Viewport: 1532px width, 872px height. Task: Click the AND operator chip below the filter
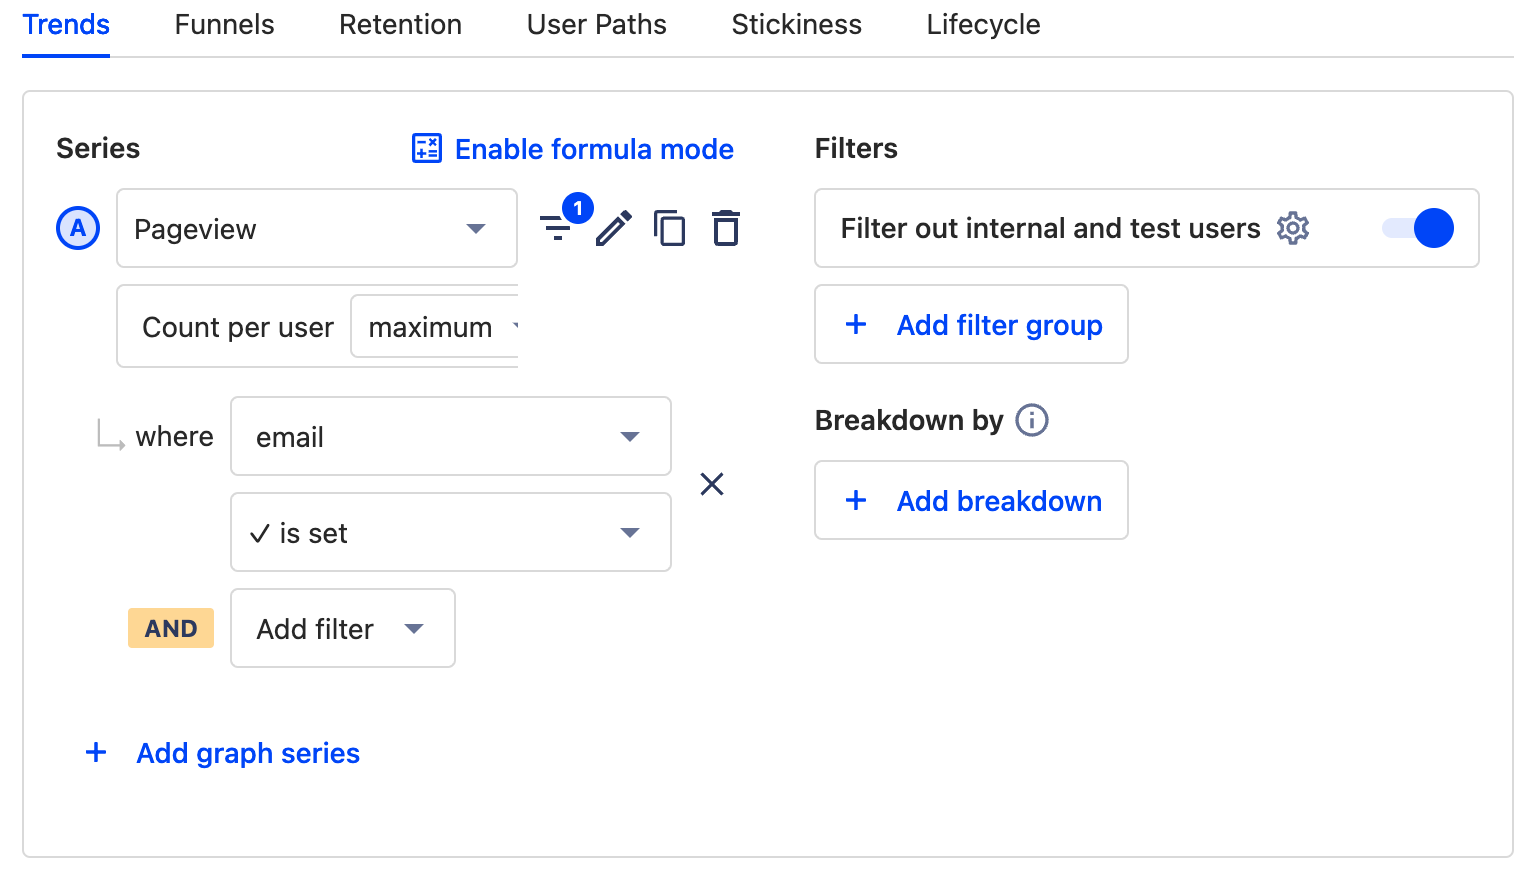pyautogui.click(x=170, y=628)
